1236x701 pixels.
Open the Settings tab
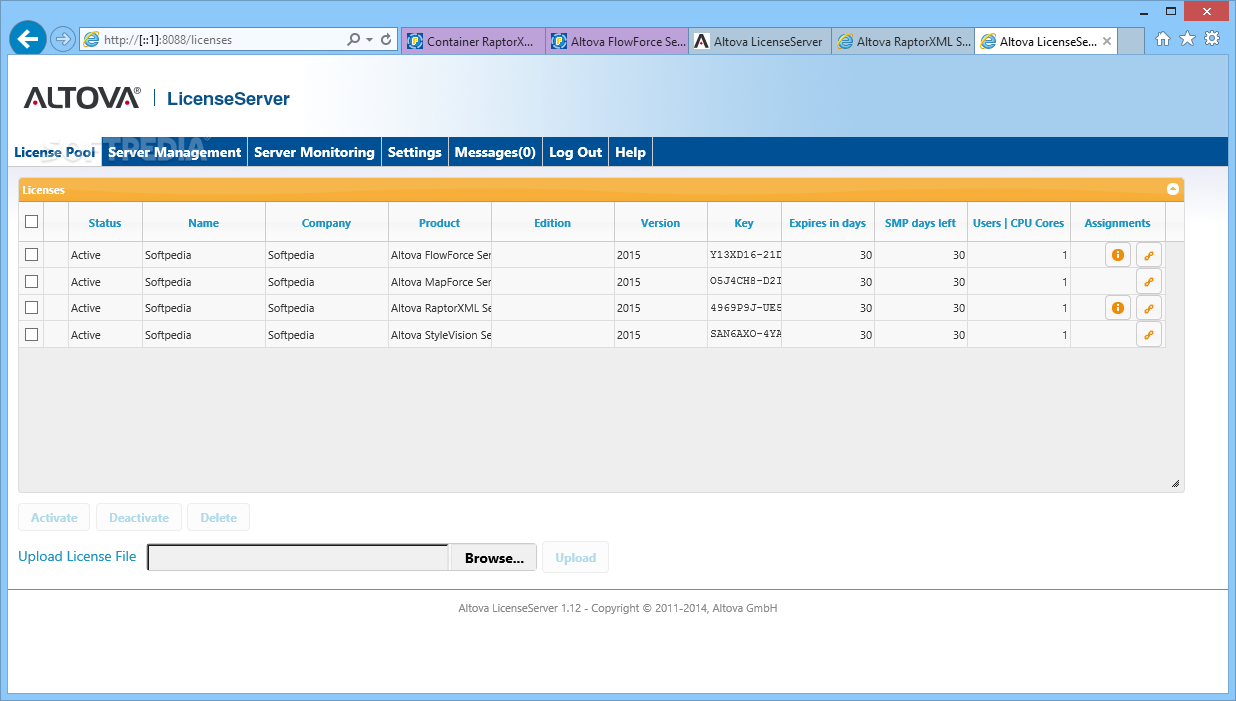point(415,152)
